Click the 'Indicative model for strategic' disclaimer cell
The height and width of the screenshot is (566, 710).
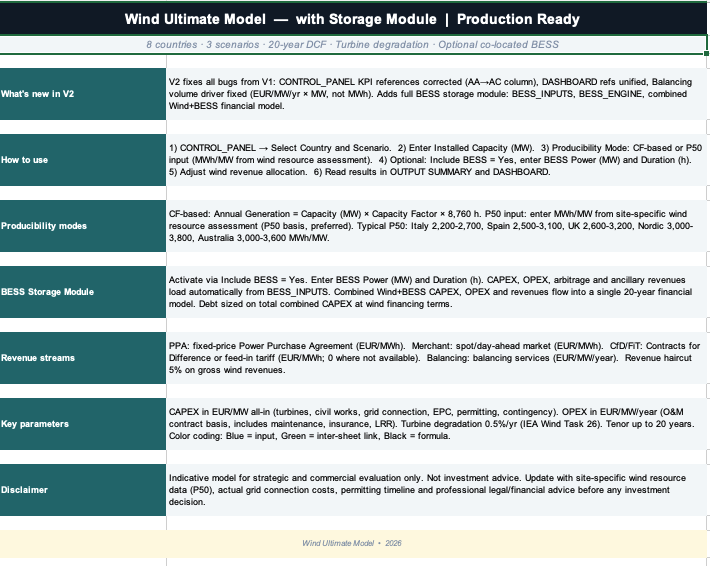pos(437,490)
